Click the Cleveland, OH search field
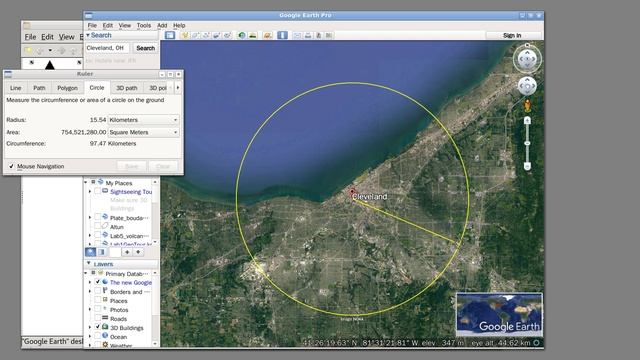The image size is (640, 360). (107, 48)
